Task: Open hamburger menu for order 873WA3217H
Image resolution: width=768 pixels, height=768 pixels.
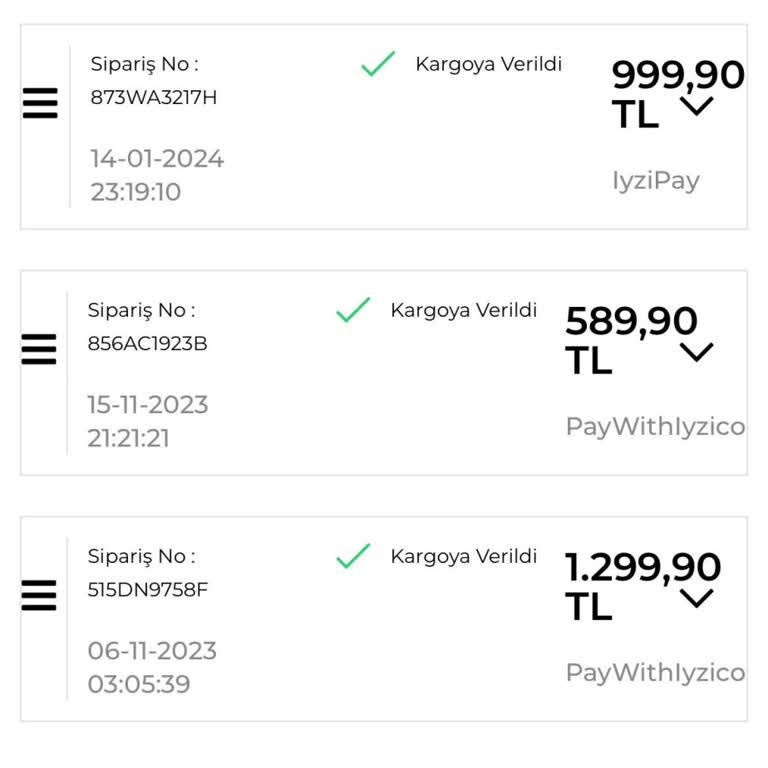Action: click(40, 103)
